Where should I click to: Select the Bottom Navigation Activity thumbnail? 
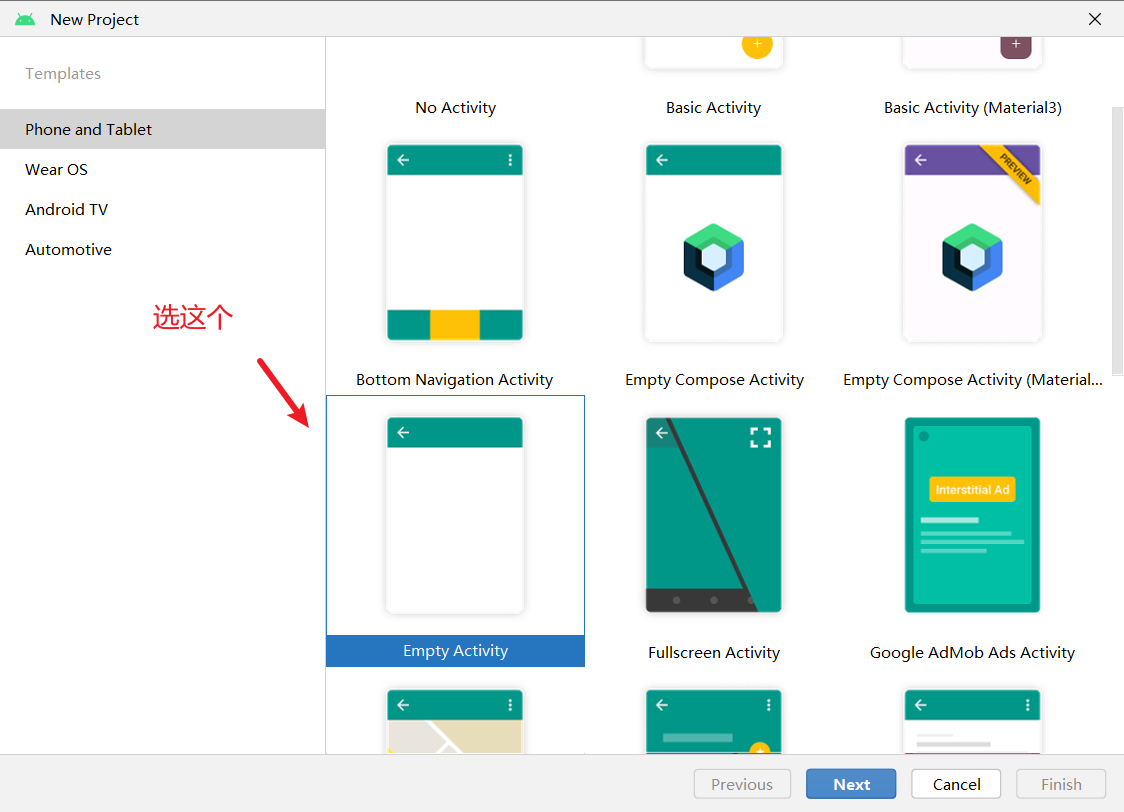coord(454,243)
